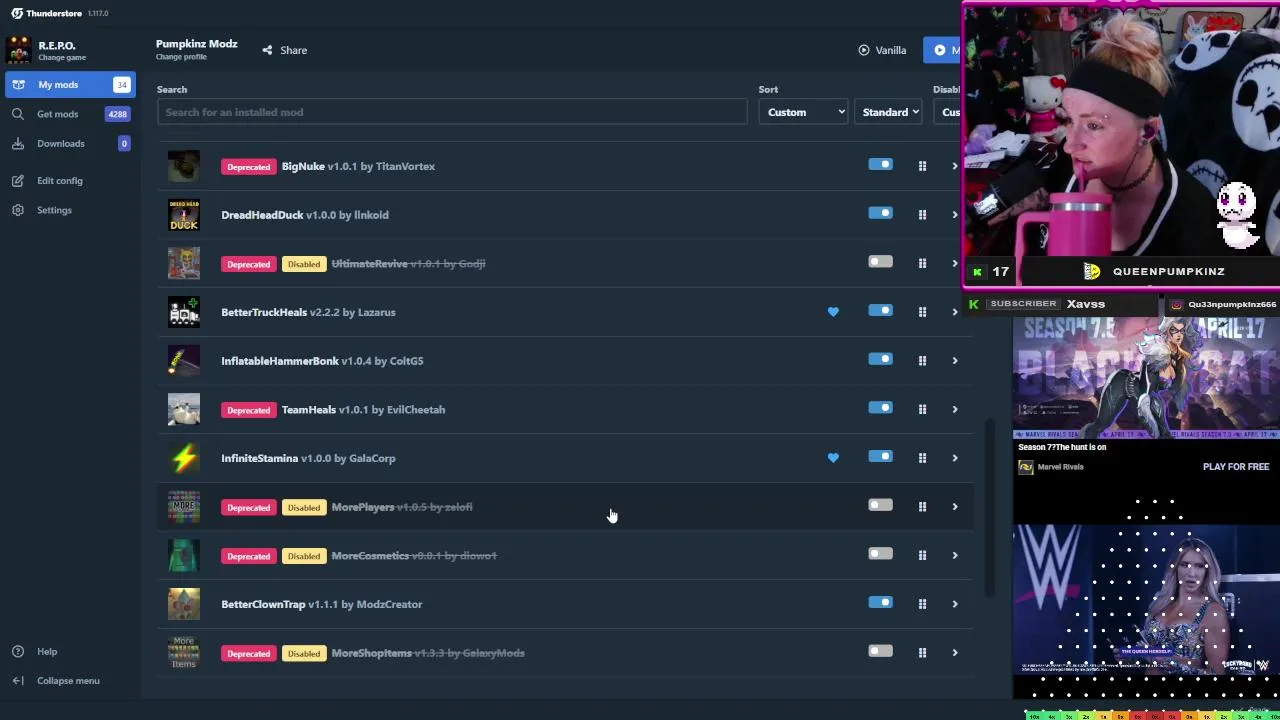1280x720 pixels.
Task: Click the search field for installed mods
Action: tap(452, 112)
